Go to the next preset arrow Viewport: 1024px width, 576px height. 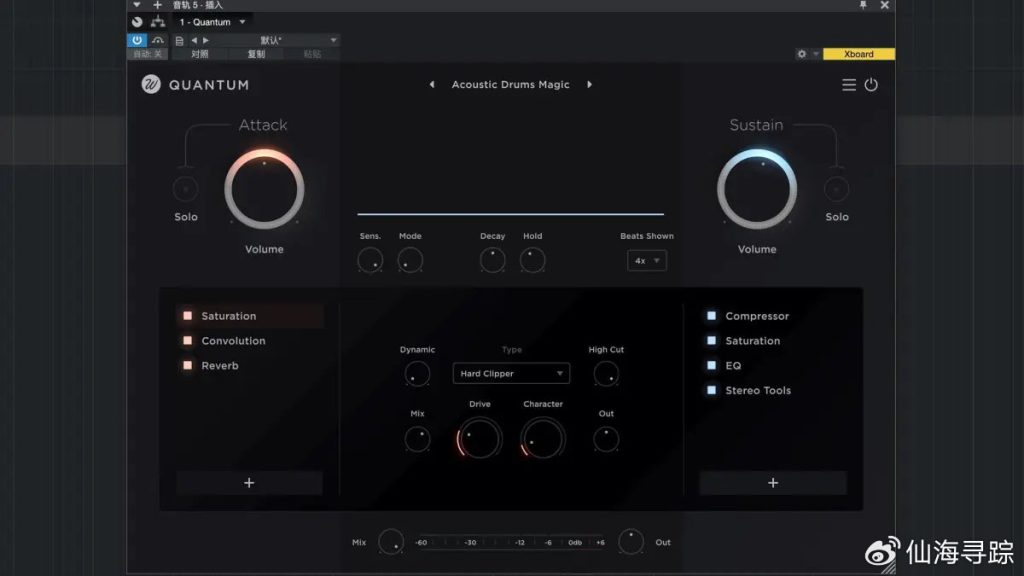click(x=589, y=84)
